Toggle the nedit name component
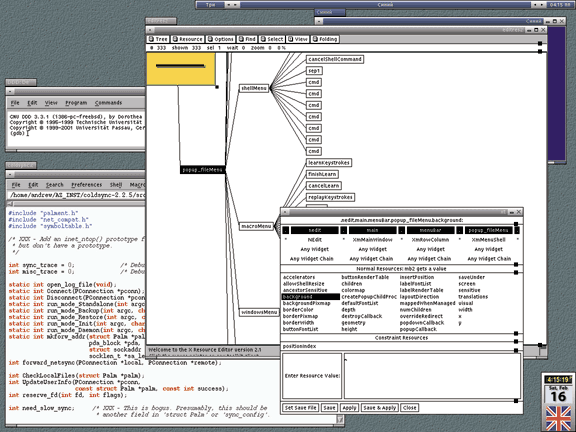The height and width of the screenshot is (432, 576). tap(314, 230)
